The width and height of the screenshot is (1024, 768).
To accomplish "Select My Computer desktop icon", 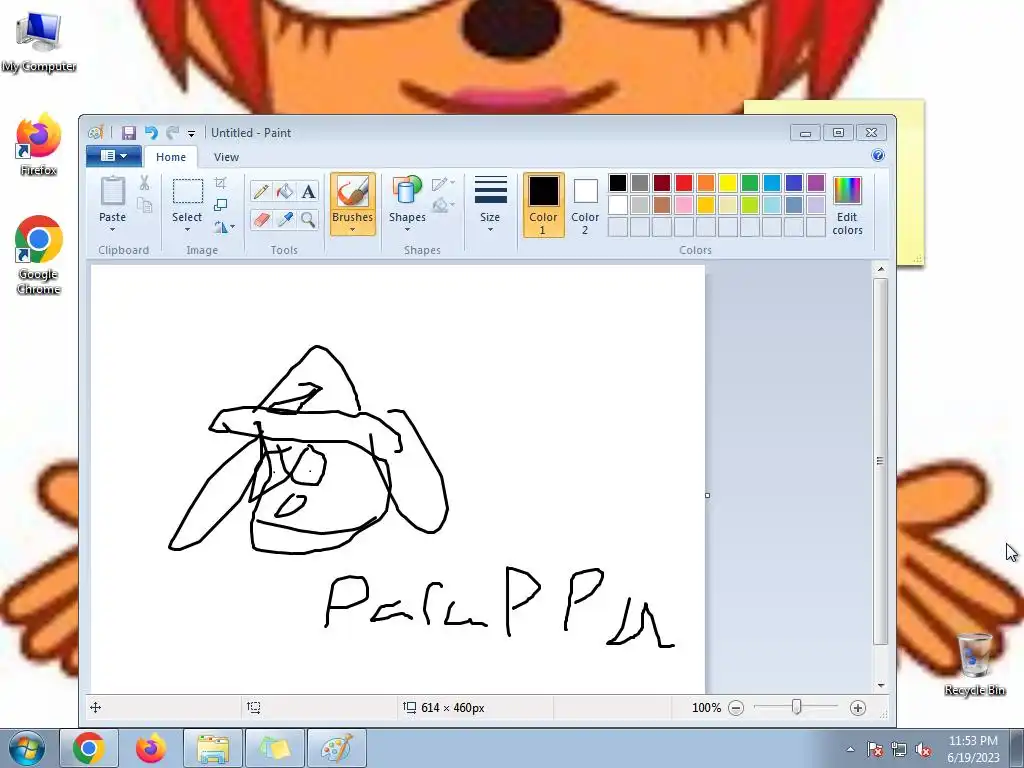I will click(39, 41).
